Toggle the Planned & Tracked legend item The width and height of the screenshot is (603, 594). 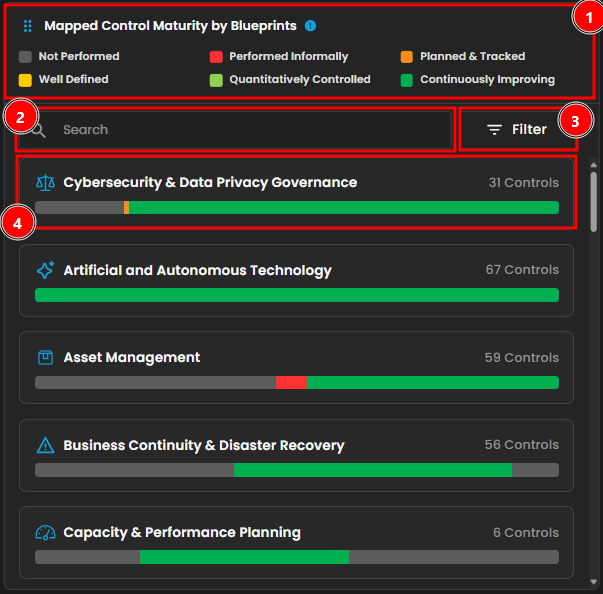click(472, 57)
